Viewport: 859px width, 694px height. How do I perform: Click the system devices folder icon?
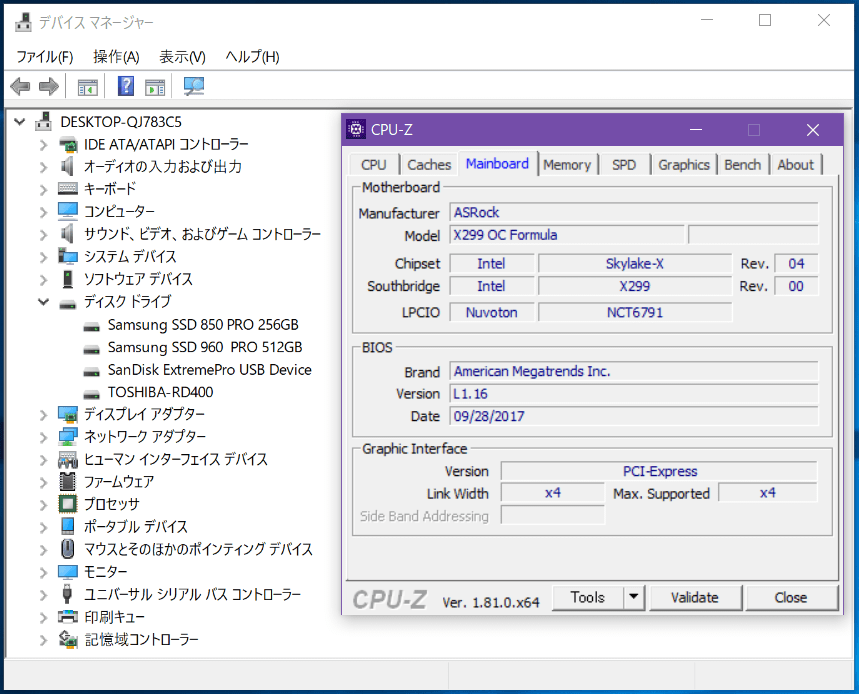click(68, 256)
